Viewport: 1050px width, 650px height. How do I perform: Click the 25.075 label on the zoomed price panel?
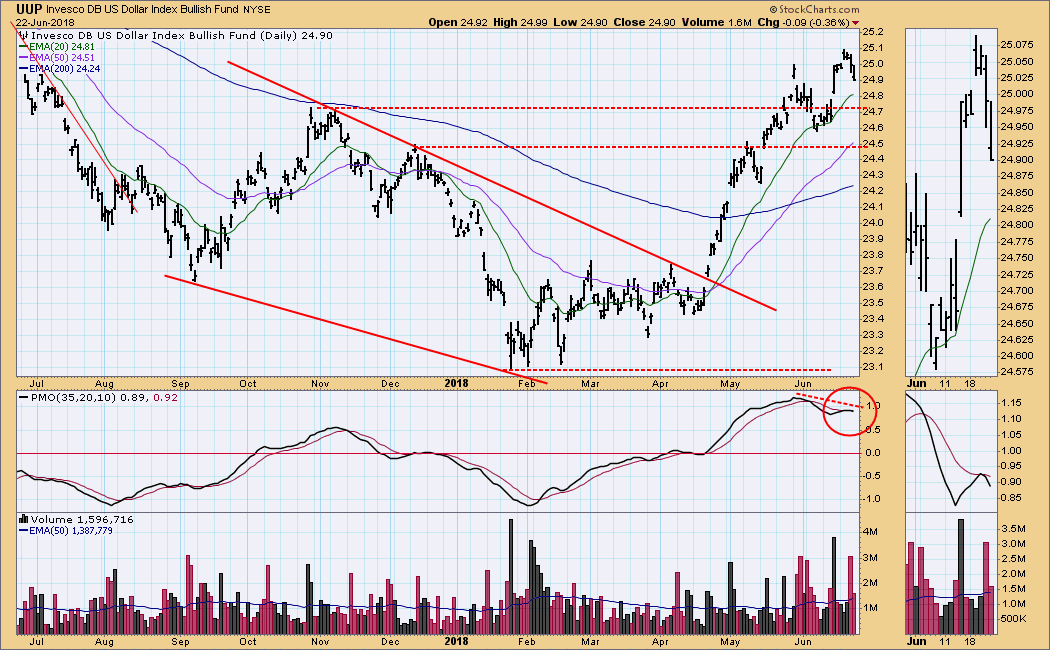click(1016, 45)
